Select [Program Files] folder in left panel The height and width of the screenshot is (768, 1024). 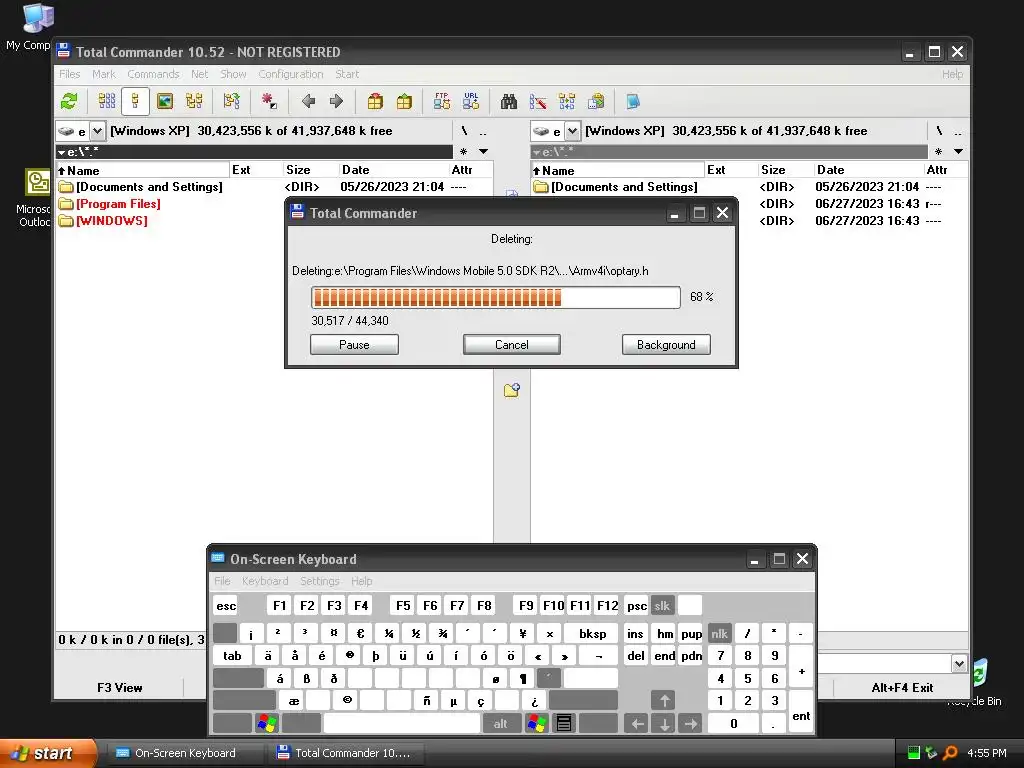pyautogui.click(x=118, y=204)
